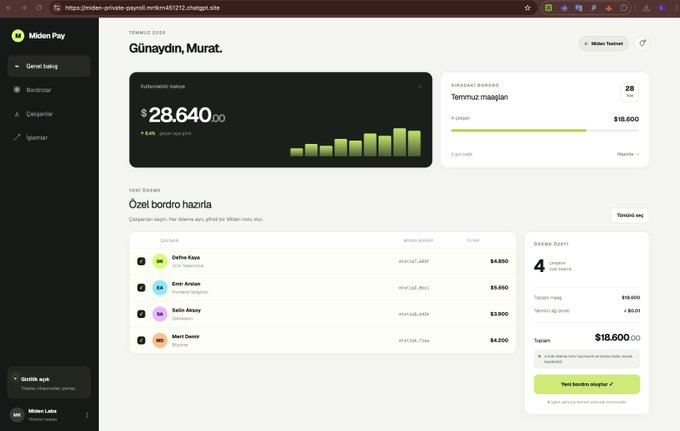The width and height of the screenshot is (680, 431).
Task: Click Emir Arslan's Miden address
Action: [414, 287]
